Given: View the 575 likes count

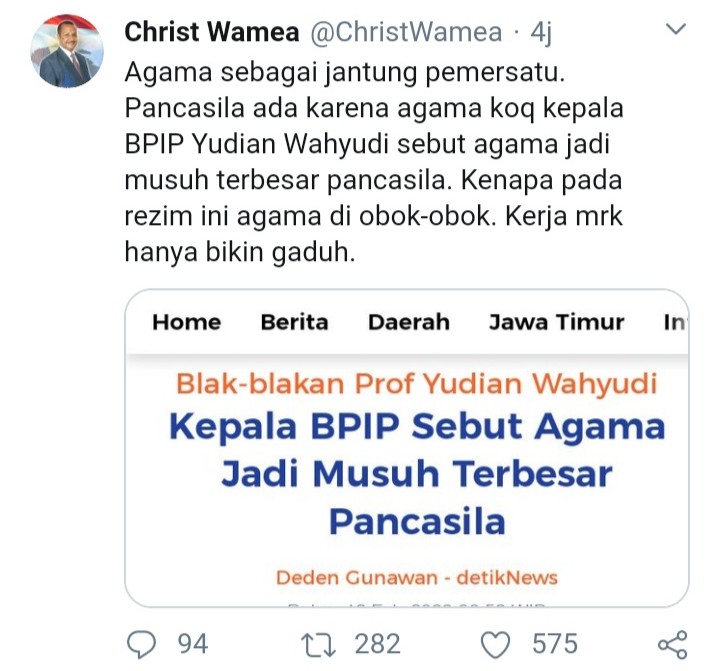Looking at the screenshot, I should pyautogui.click(x=555, y=644).
